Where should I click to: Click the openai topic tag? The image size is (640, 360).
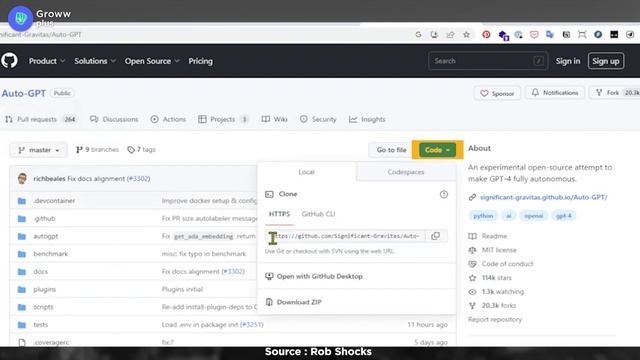point(533,216)
